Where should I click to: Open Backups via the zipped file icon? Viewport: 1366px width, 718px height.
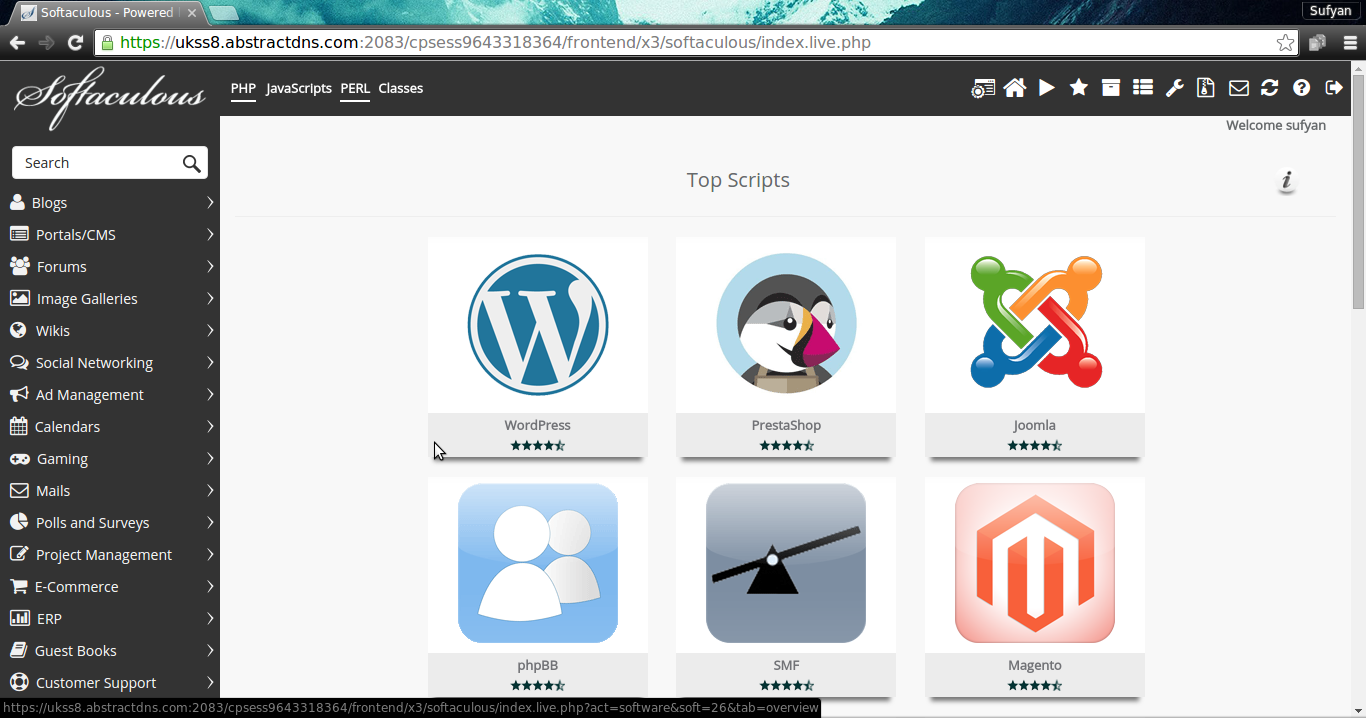tap(1206, 88)
